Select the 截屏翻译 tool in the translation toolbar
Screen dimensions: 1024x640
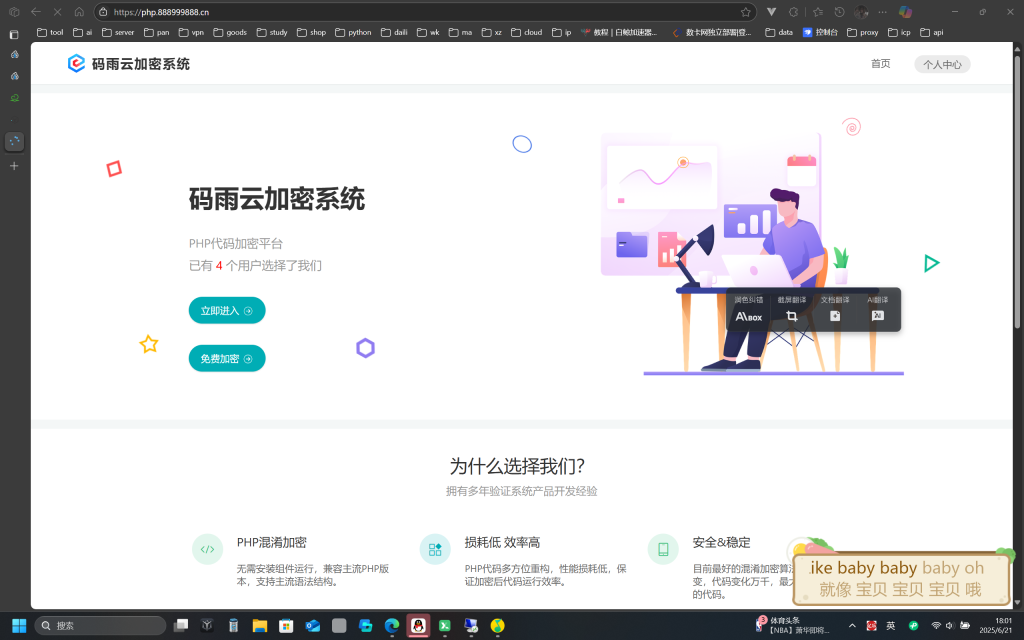click(792, 316)
